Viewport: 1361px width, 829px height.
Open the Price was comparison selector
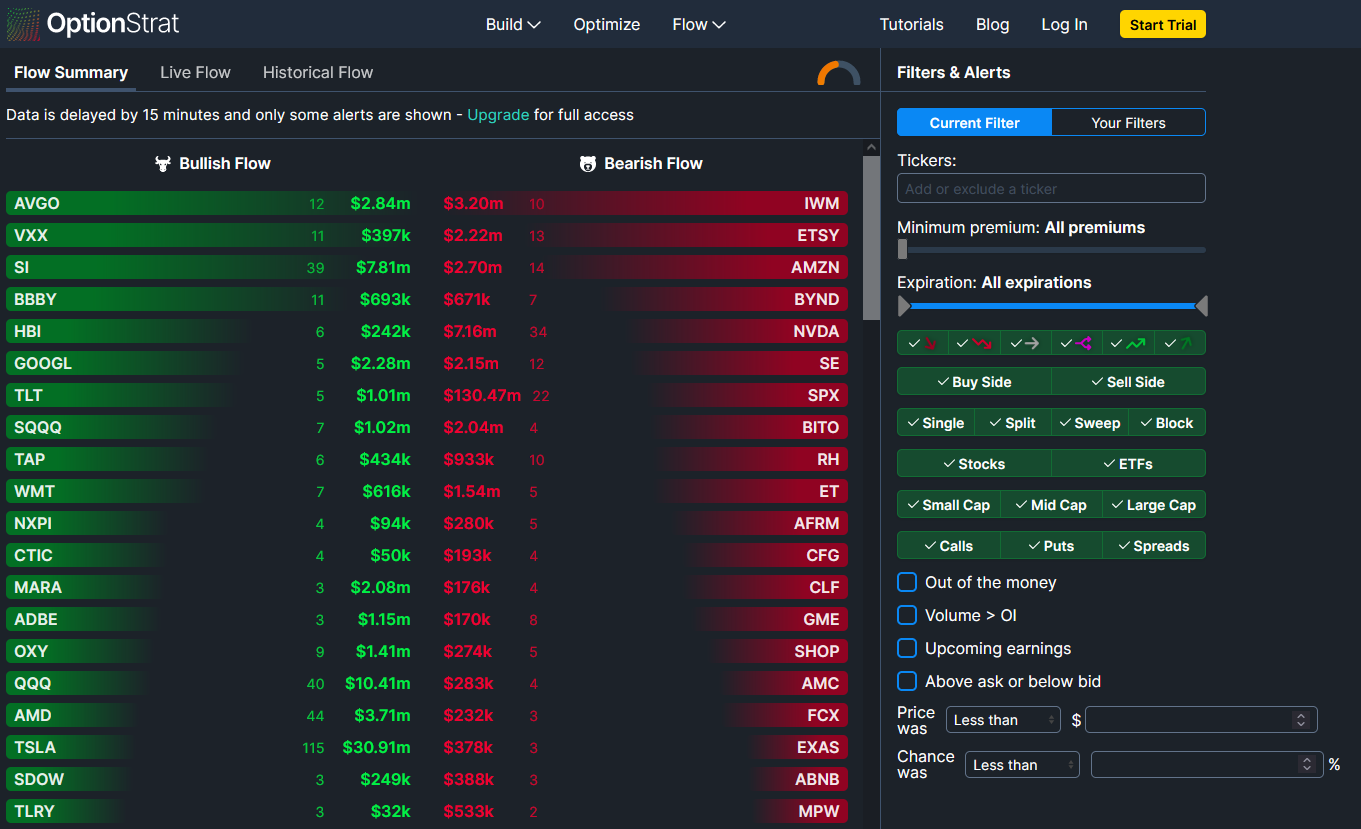click(1003, 719)
